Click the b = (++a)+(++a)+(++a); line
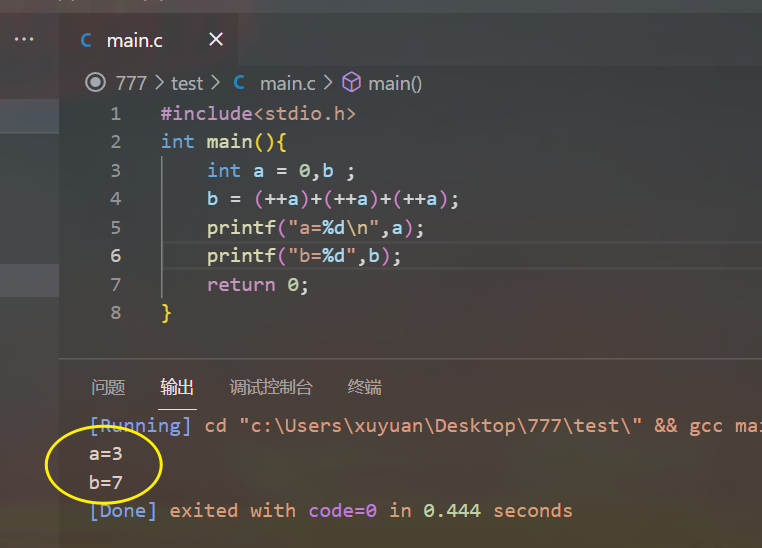The image size is (762, 548). (333, 199)
